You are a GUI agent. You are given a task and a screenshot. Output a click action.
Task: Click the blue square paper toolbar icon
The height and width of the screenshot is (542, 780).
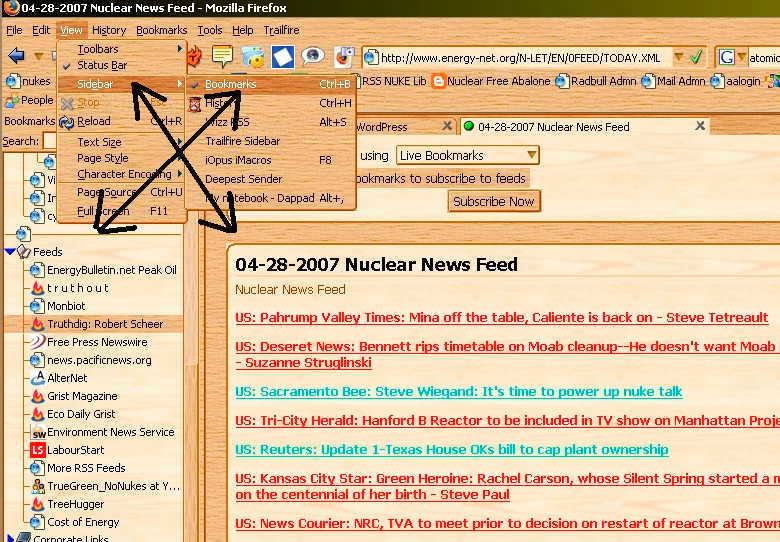pos(283,57)
